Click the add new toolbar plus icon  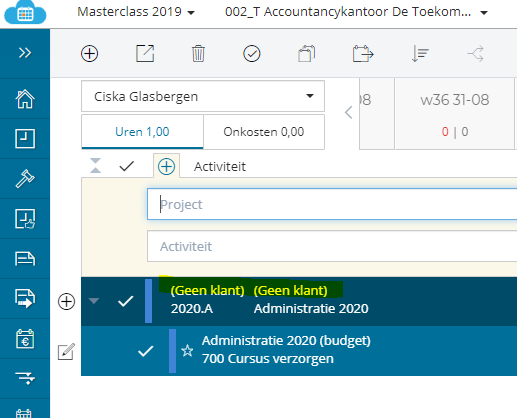click(x=89, y=54)
